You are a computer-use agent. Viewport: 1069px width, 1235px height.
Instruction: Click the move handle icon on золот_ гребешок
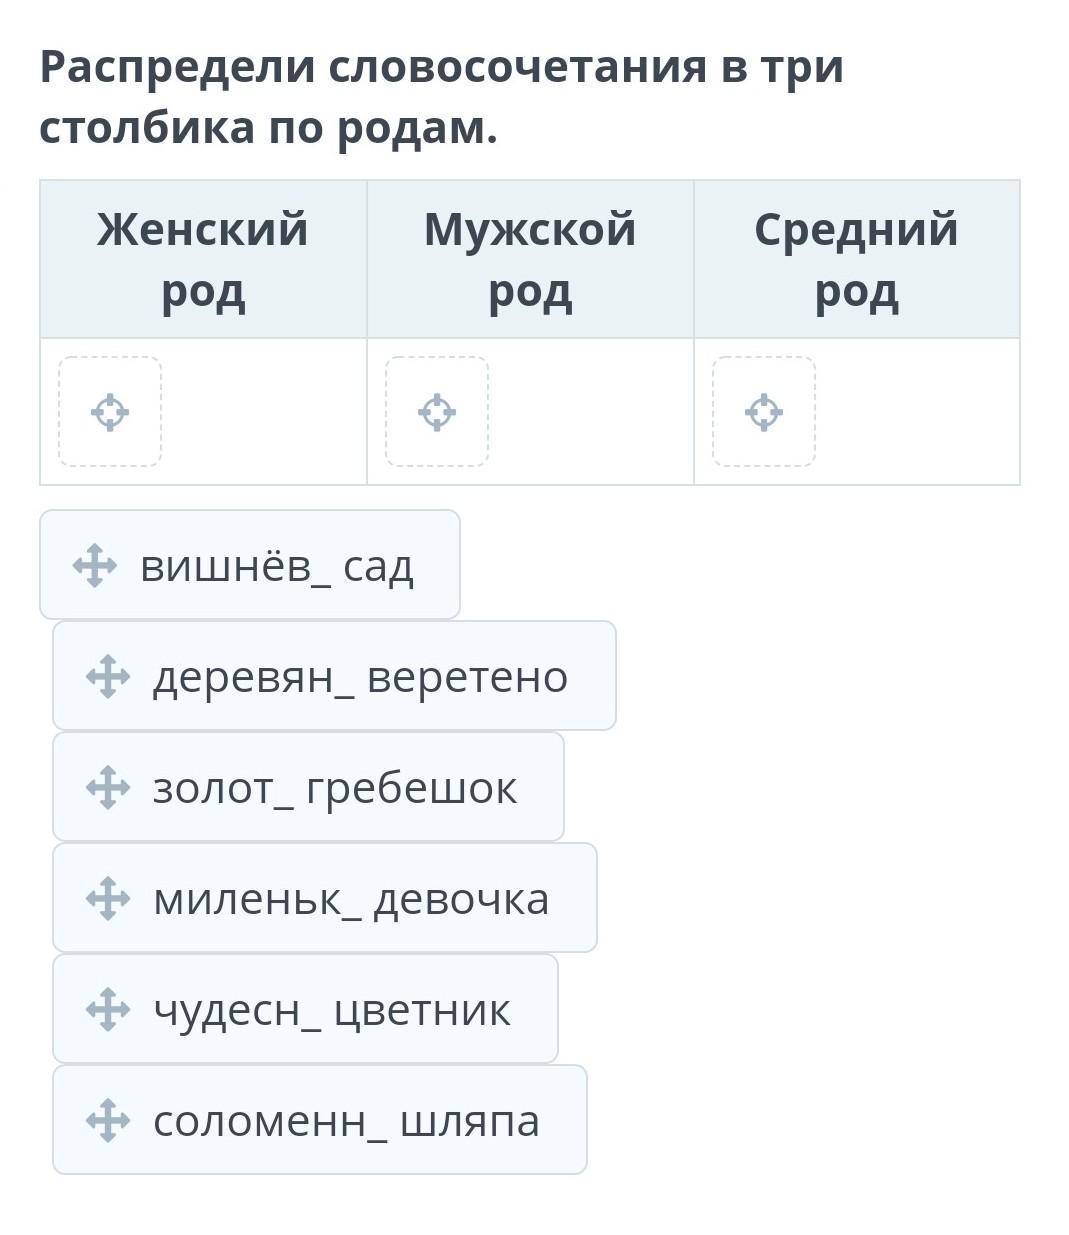(108, 788)
